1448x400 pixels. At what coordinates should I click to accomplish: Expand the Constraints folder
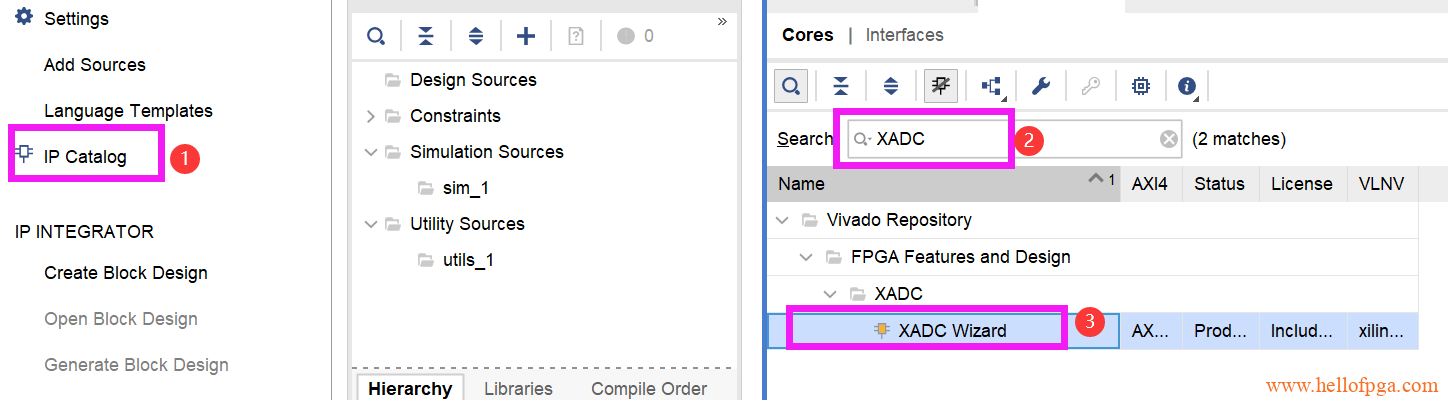(x=371, y=116)
